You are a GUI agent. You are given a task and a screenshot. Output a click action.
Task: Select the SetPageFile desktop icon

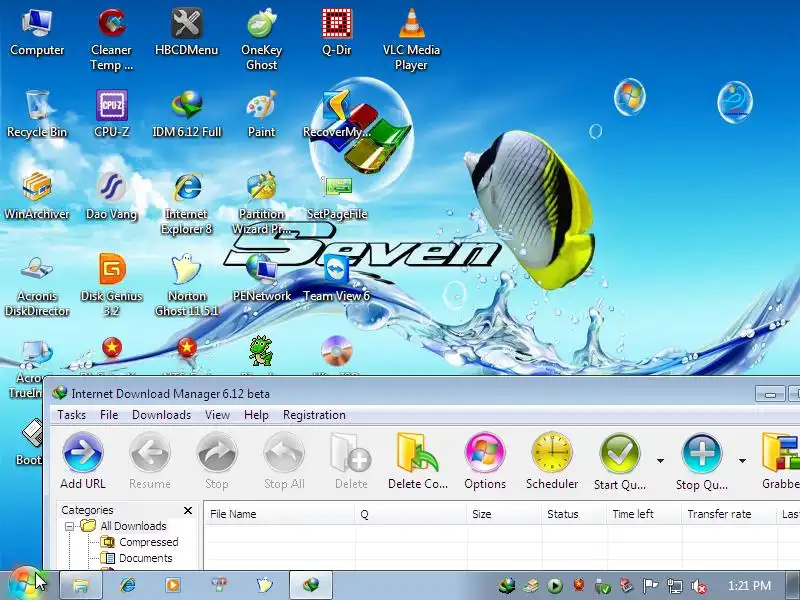[x=337, y=196]
